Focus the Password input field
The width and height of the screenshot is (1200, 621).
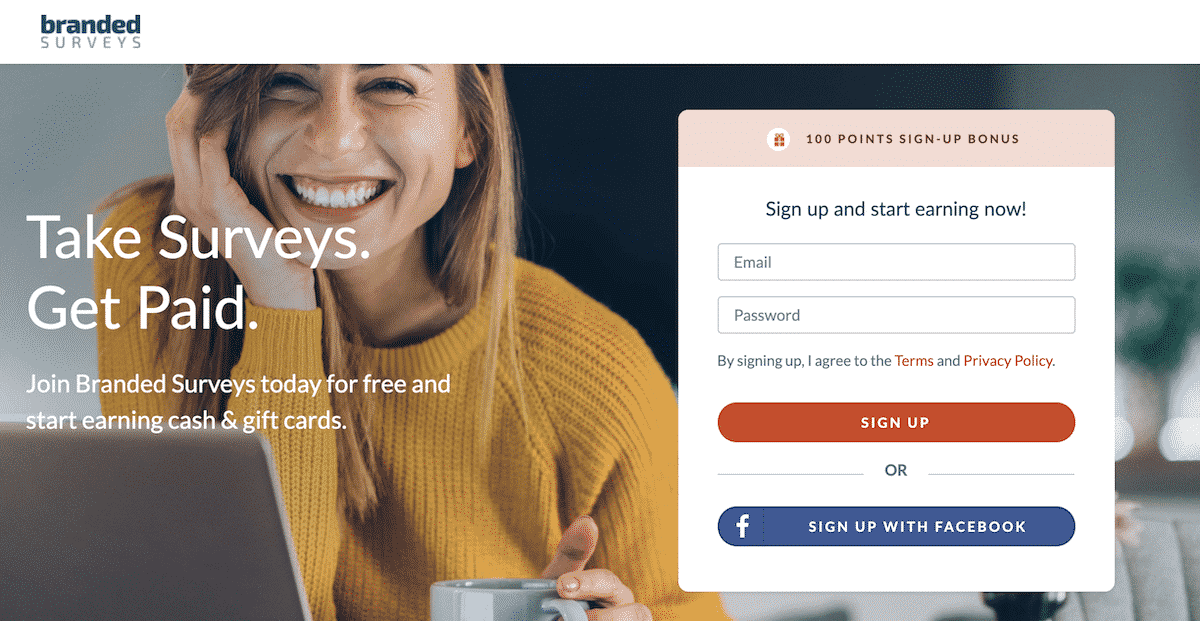[896, 315]
